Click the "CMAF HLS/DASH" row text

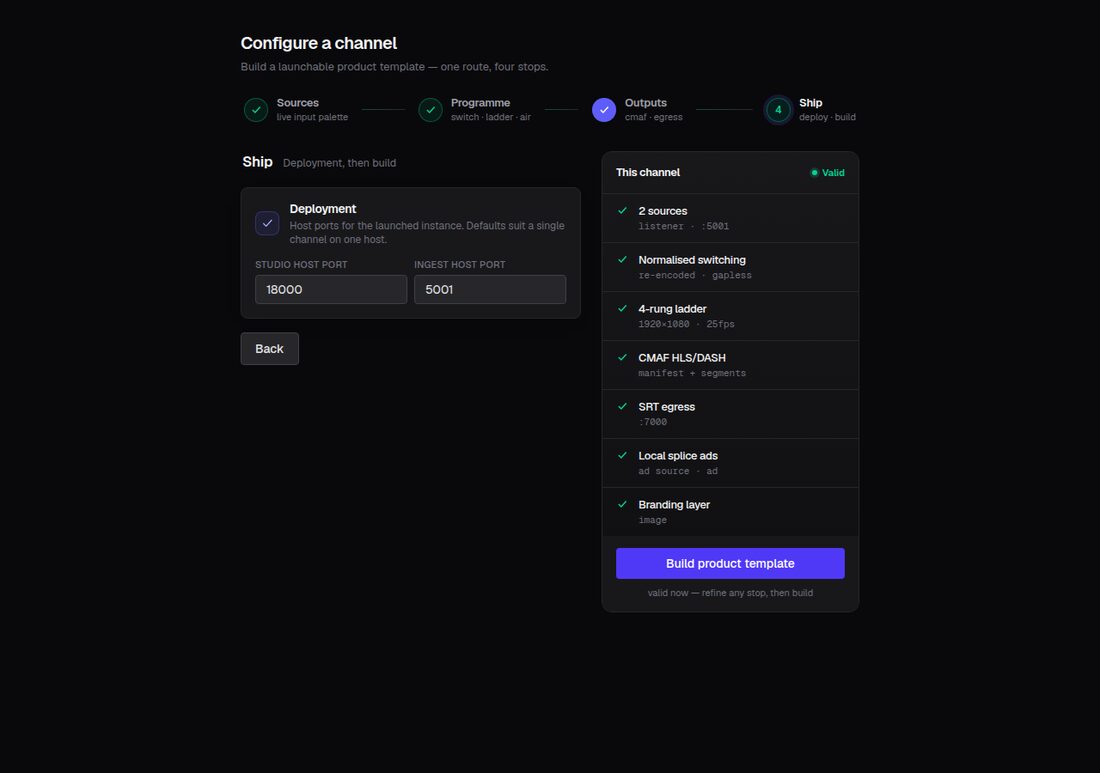pos(682,358)
